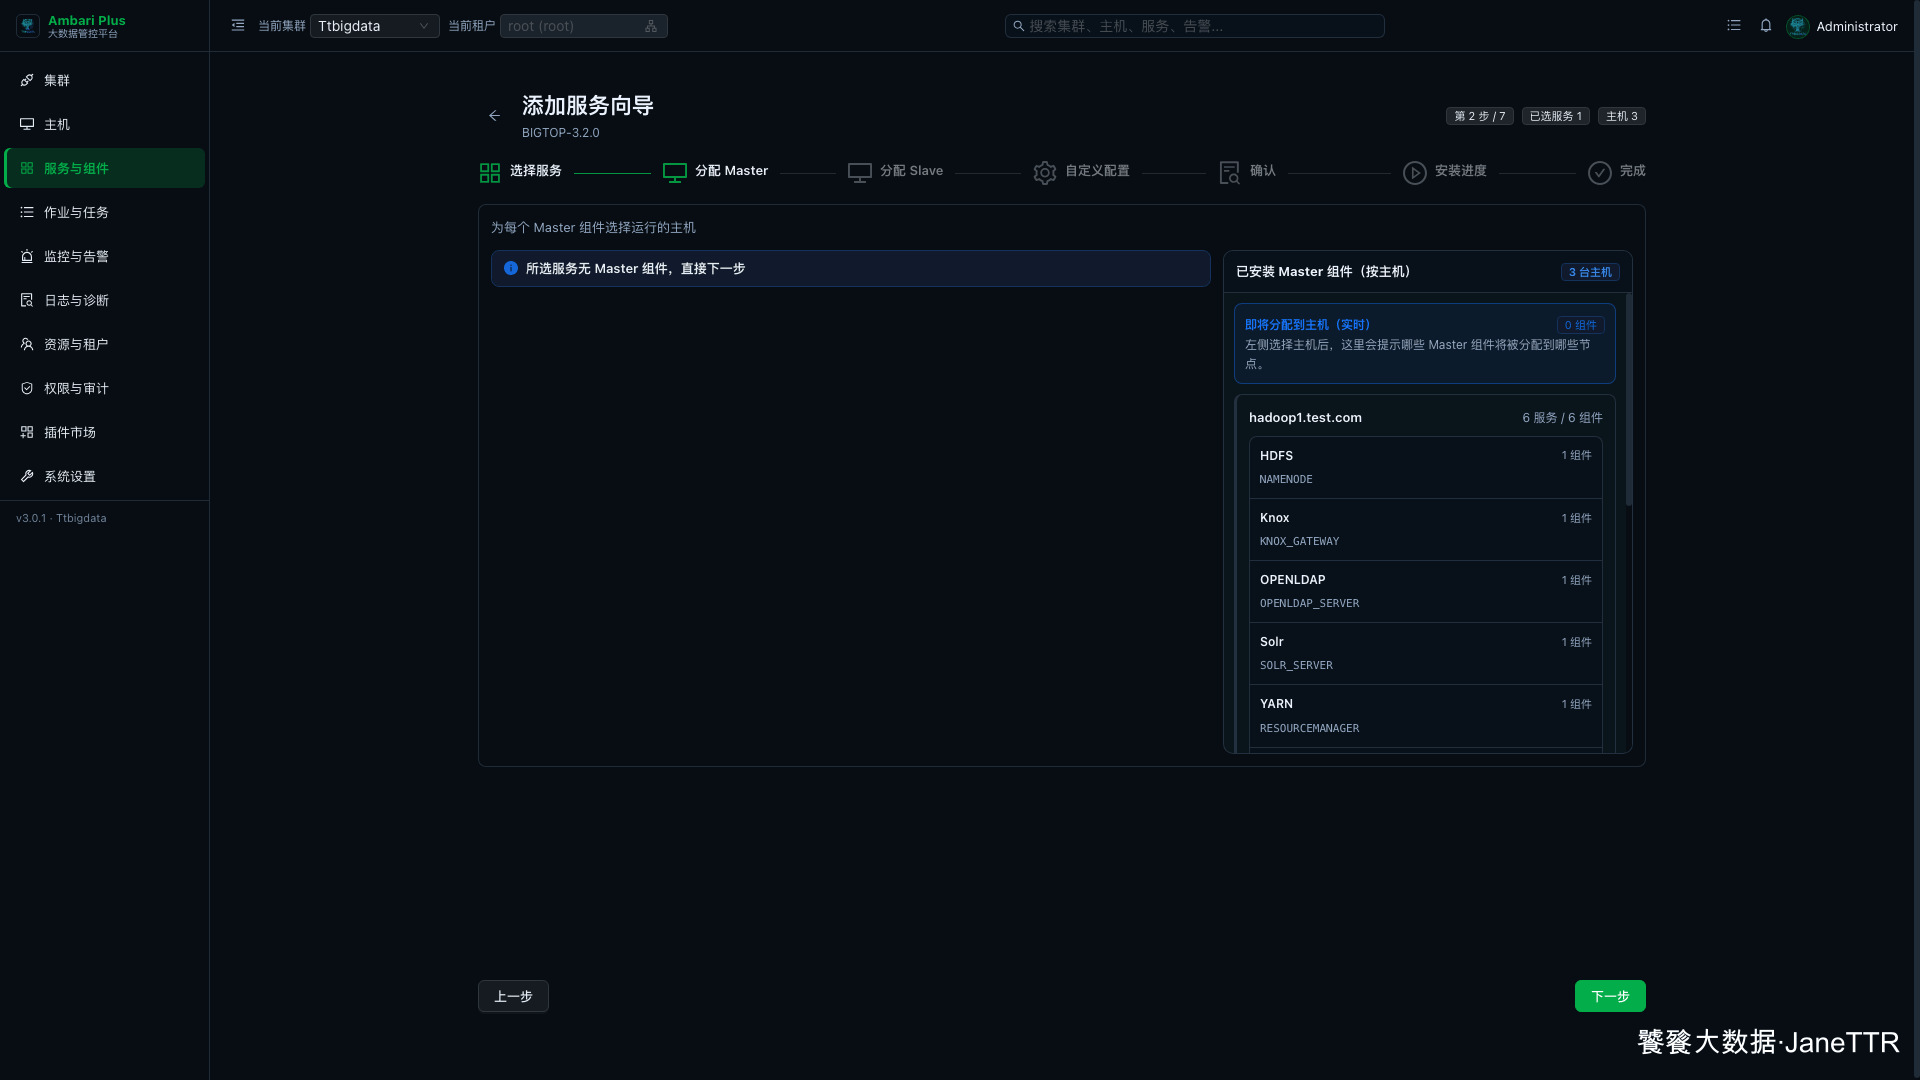Click the 安装进度 step label

tap(1460, 171)
